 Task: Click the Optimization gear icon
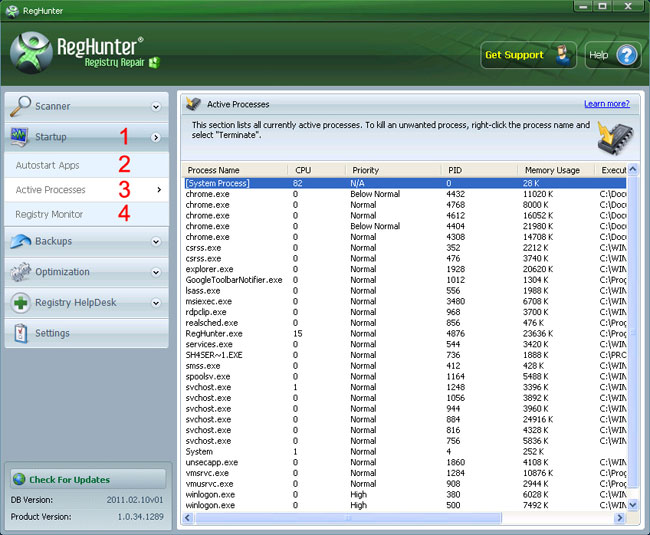pyautogui.click(x=21, y=272)
